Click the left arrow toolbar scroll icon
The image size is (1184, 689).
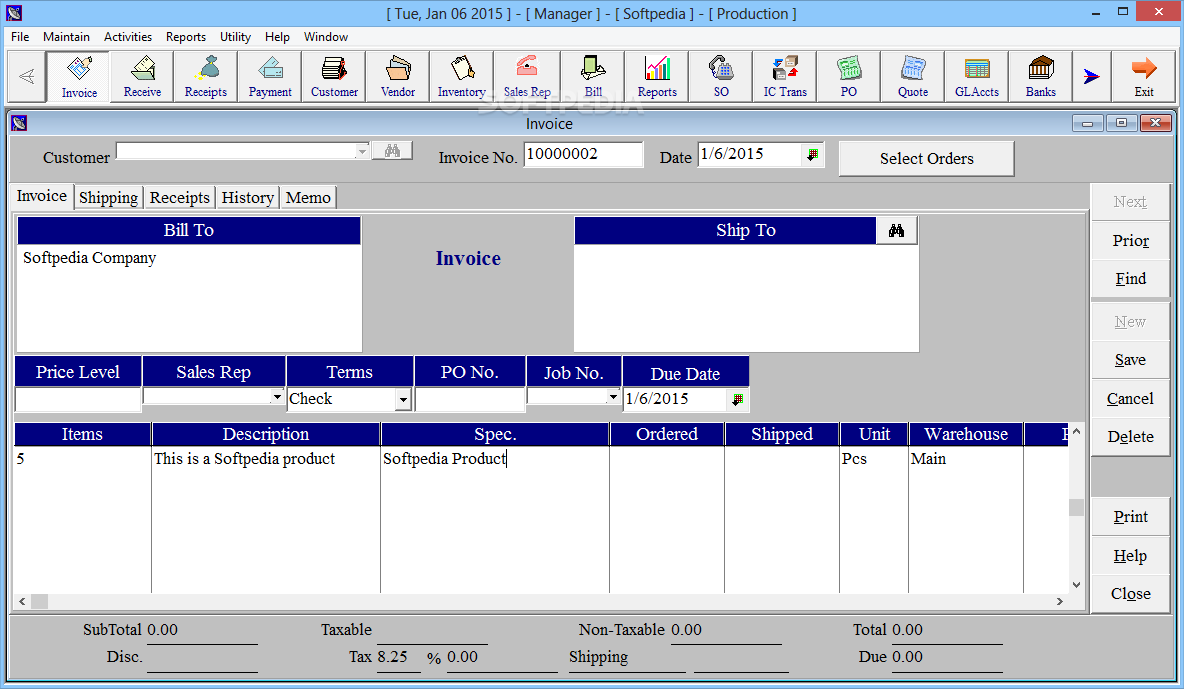26,76
